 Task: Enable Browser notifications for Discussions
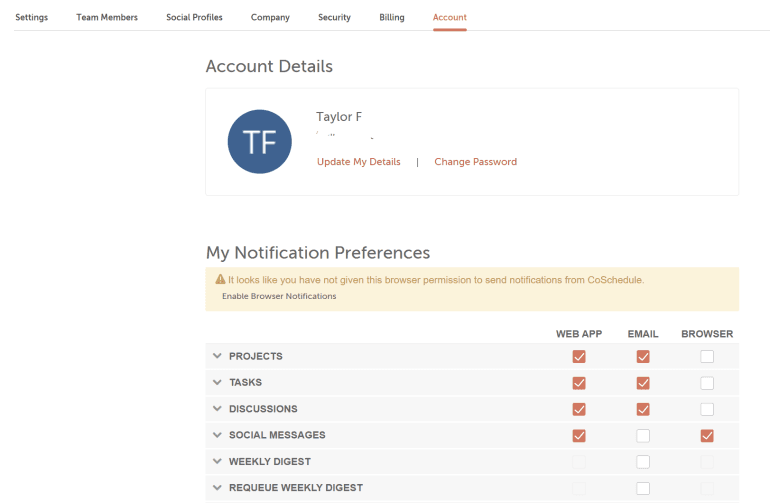point(707,409)
